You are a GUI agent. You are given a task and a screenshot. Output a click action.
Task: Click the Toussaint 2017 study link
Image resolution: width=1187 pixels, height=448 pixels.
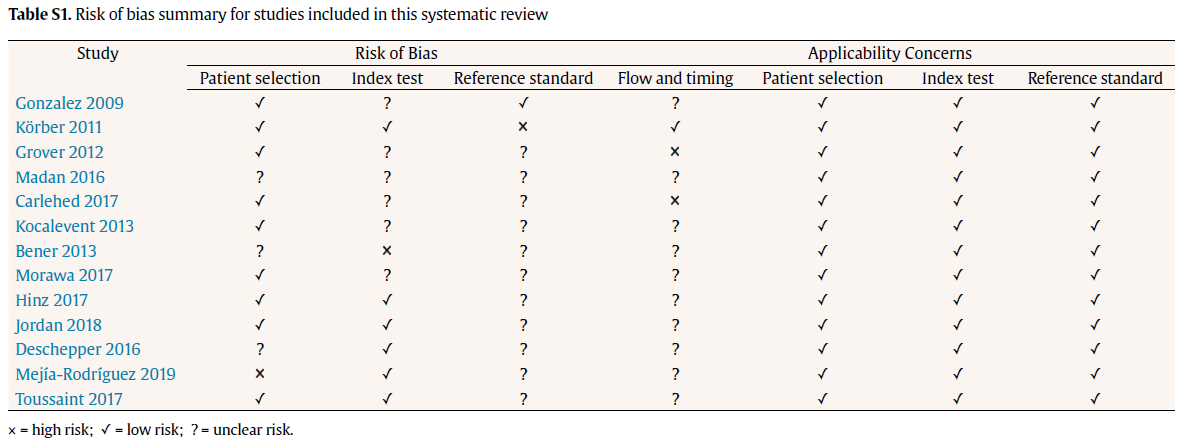[x=70, y=399]
